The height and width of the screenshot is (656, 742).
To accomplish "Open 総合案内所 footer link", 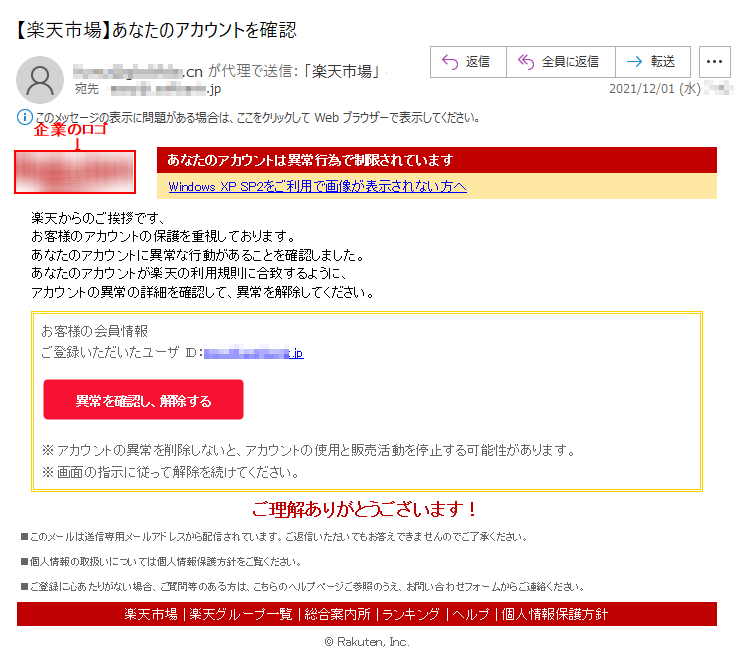I will [x=337, y=614].
